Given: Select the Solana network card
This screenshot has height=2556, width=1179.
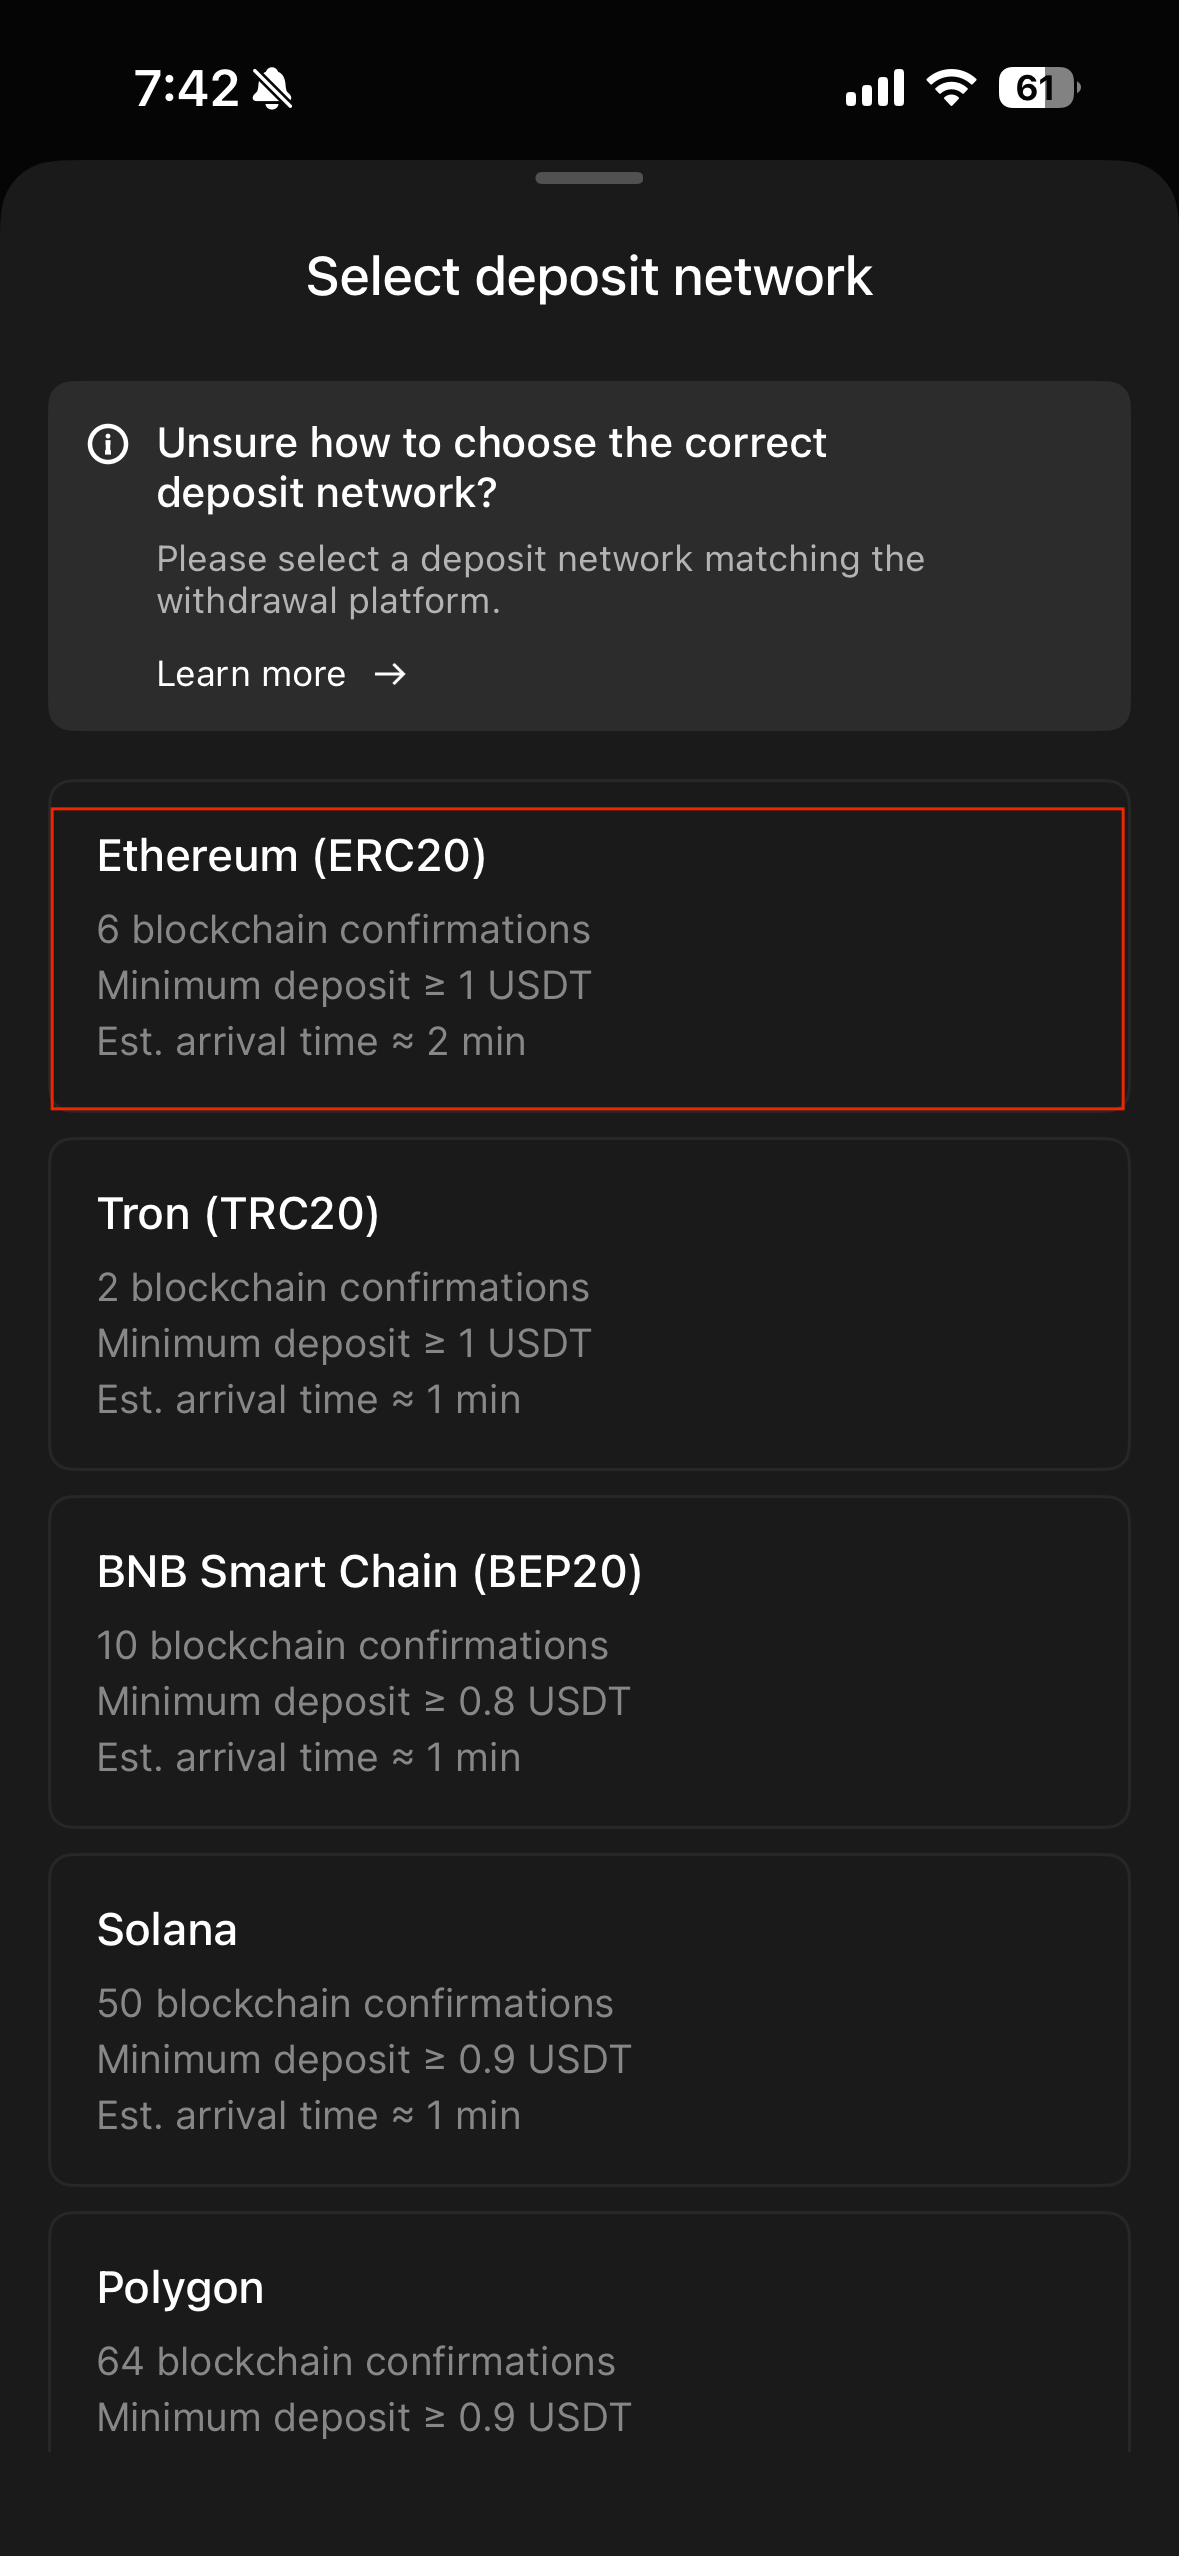Looking at the screenshot, I should (588, 2019).
